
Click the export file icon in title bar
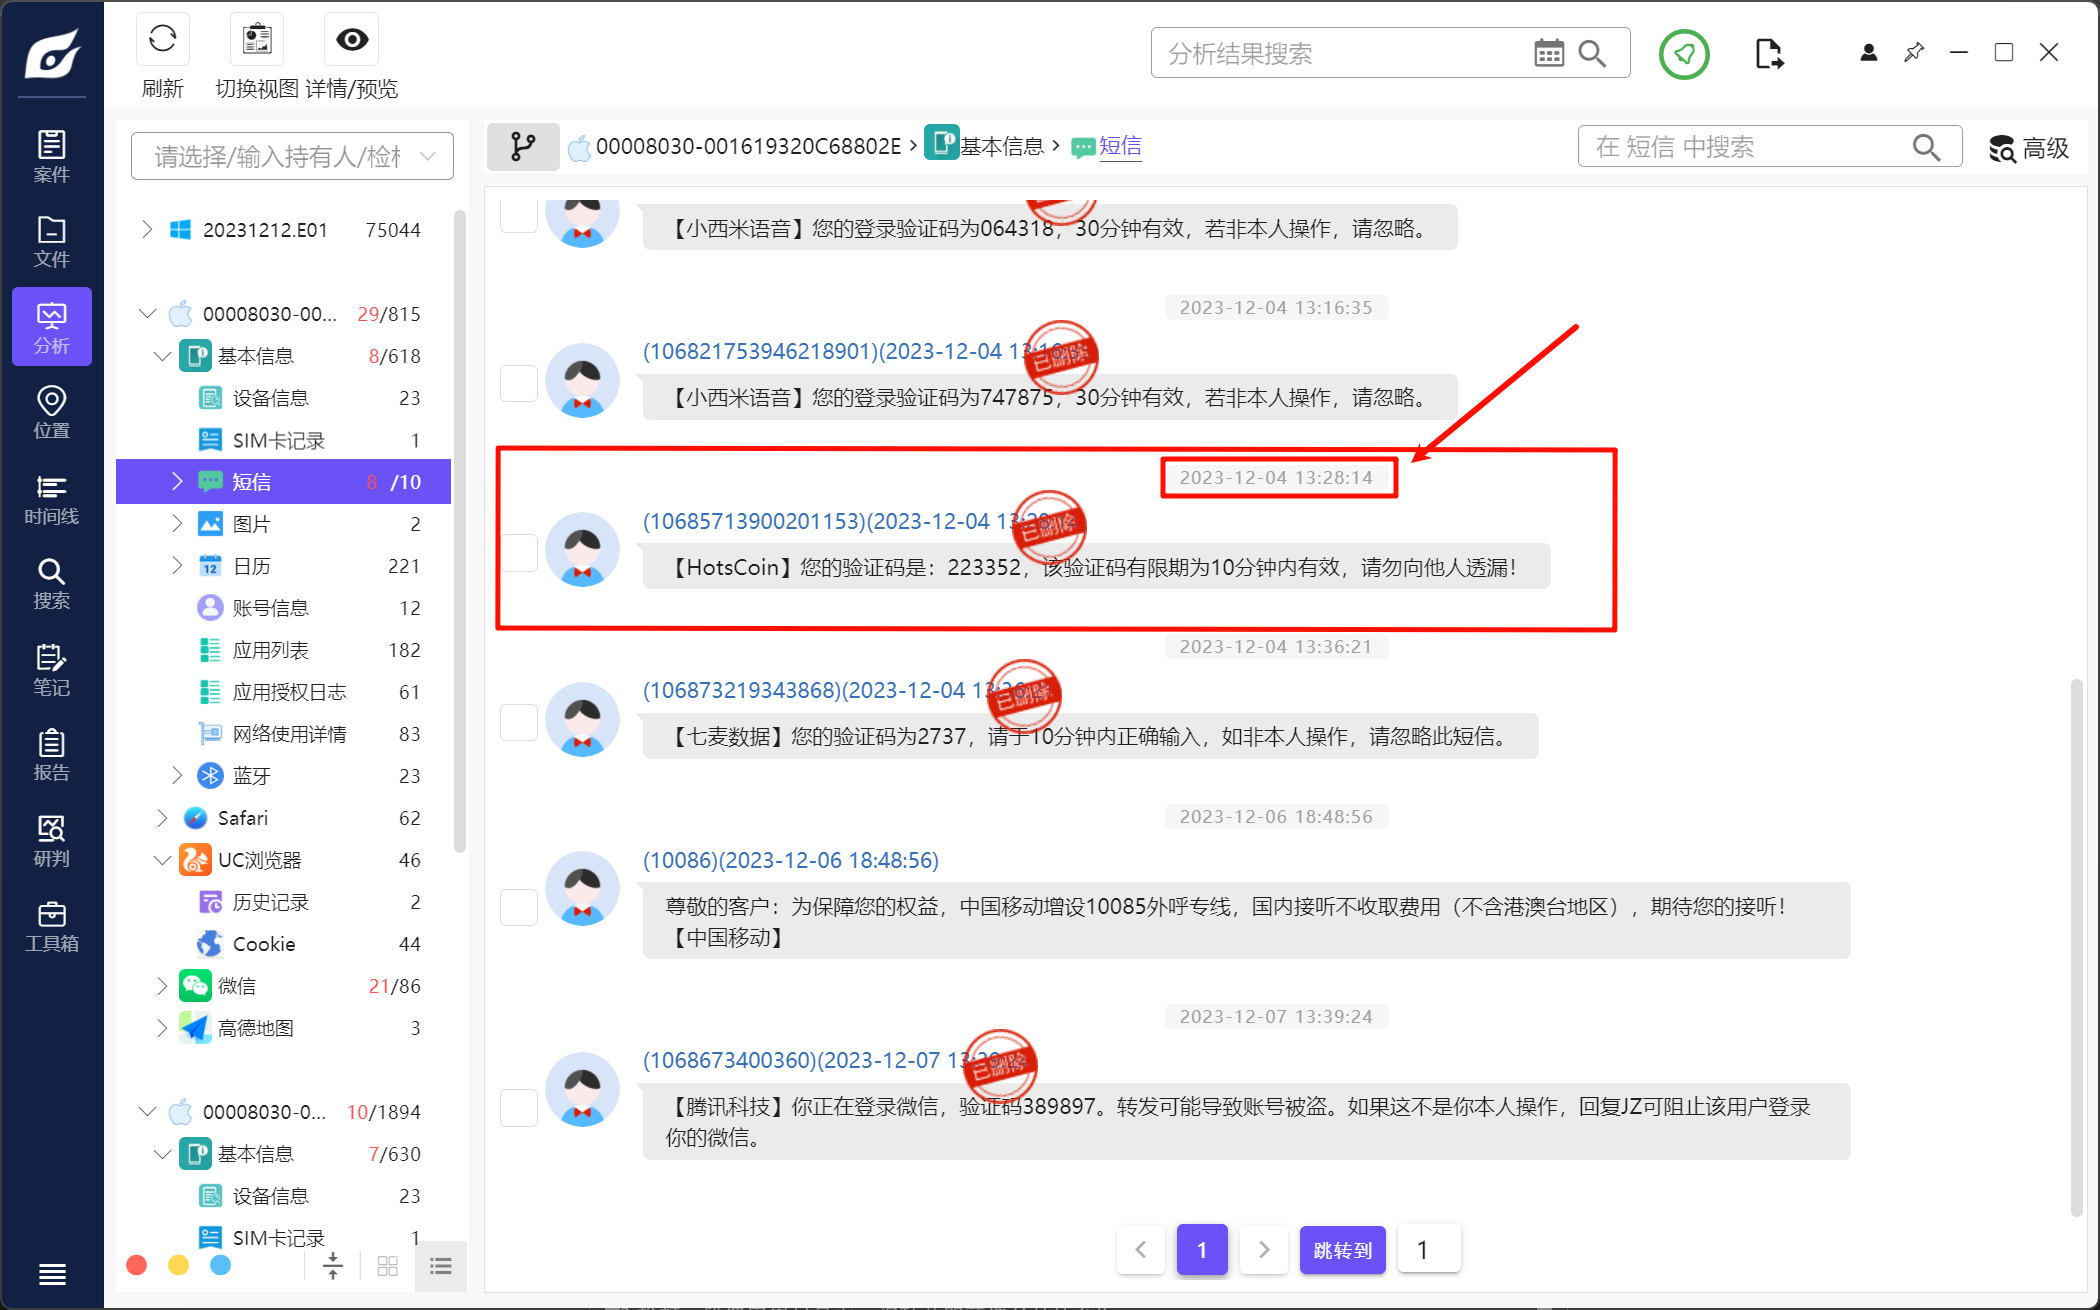pos(1768,53)
